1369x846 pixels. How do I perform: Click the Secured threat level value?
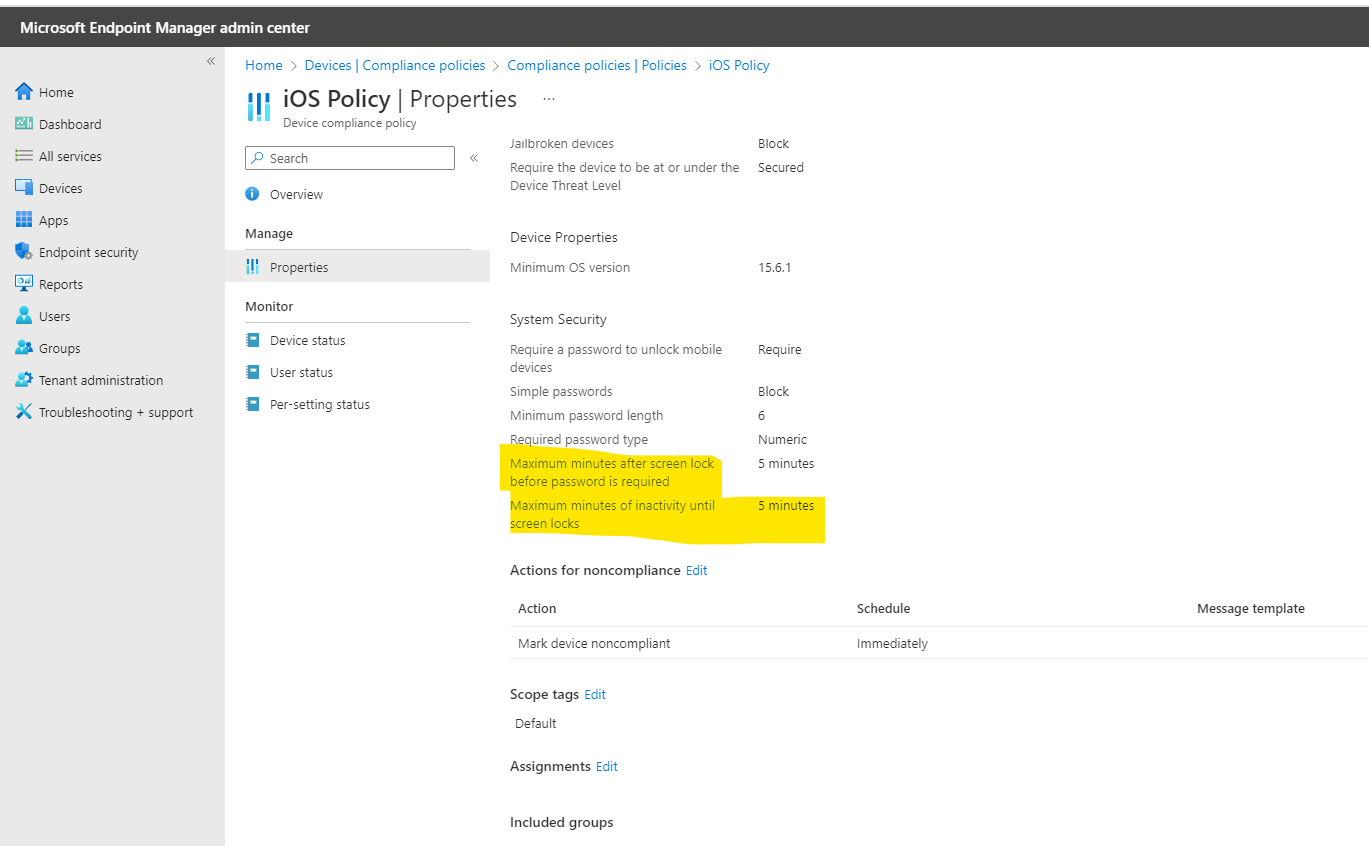[781, 167]
